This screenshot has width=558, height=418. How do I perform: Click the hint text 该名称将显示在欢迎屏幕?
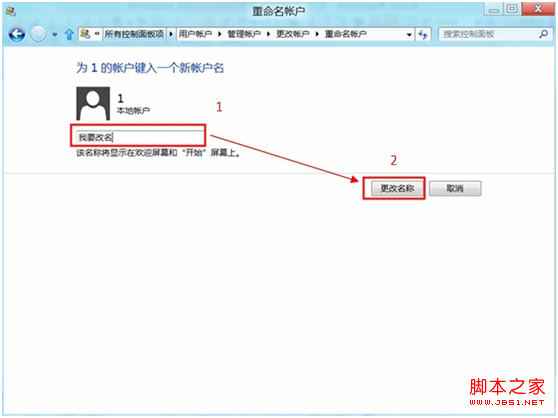point(158,153)
